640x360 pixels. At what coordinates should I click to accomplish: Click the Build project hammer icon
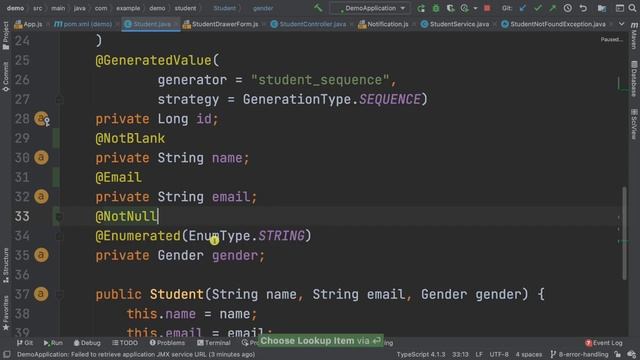(x=318, y=8)
